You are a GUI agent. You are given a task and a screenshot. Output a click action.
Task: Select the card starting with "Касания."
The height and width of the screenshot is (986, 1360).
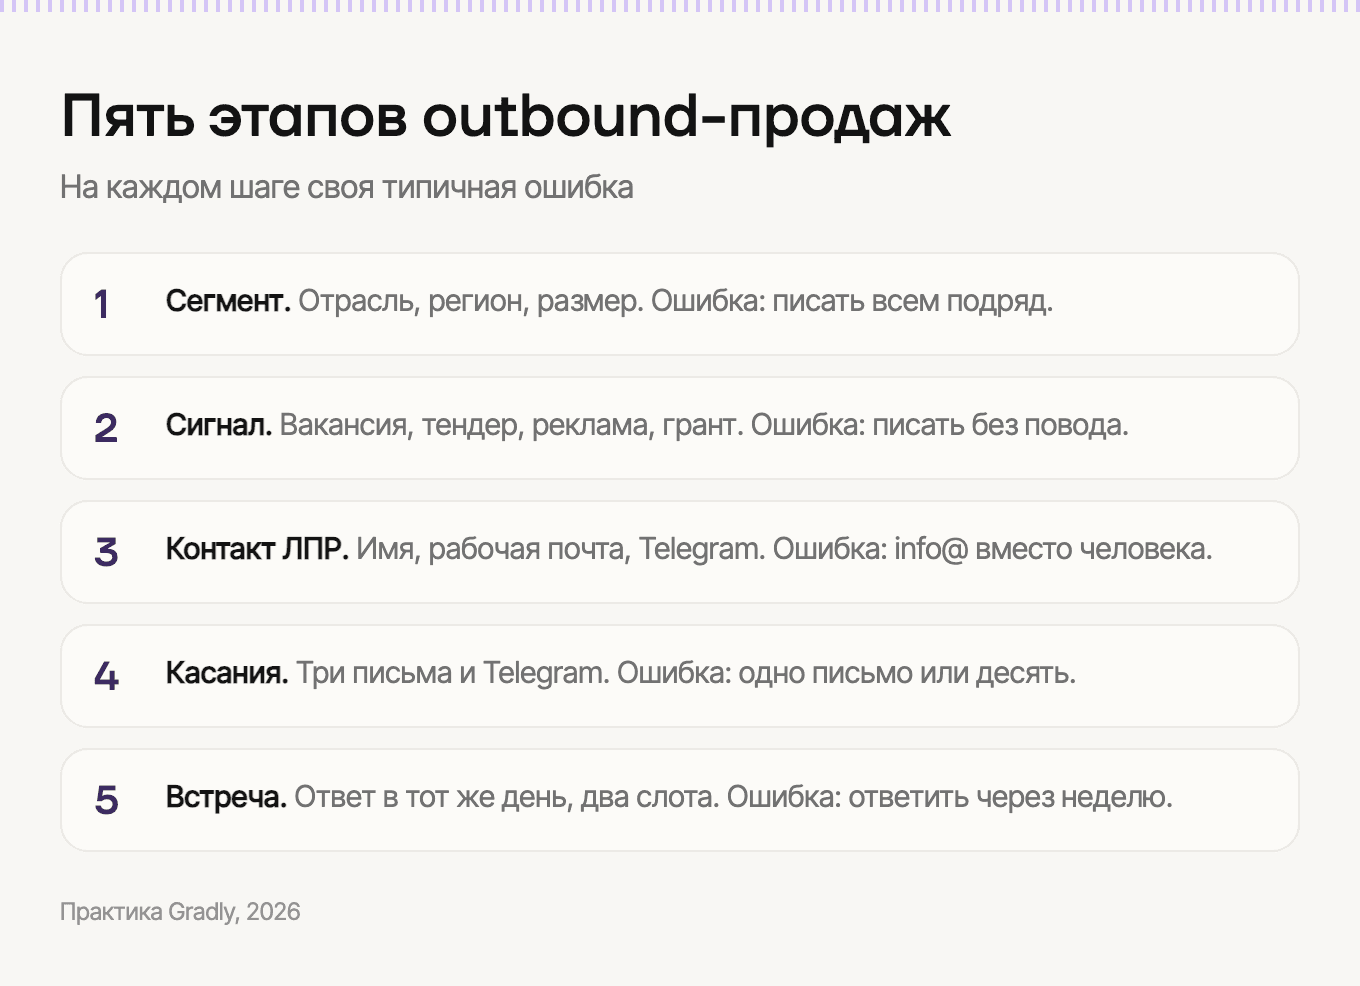click(680, 676)
